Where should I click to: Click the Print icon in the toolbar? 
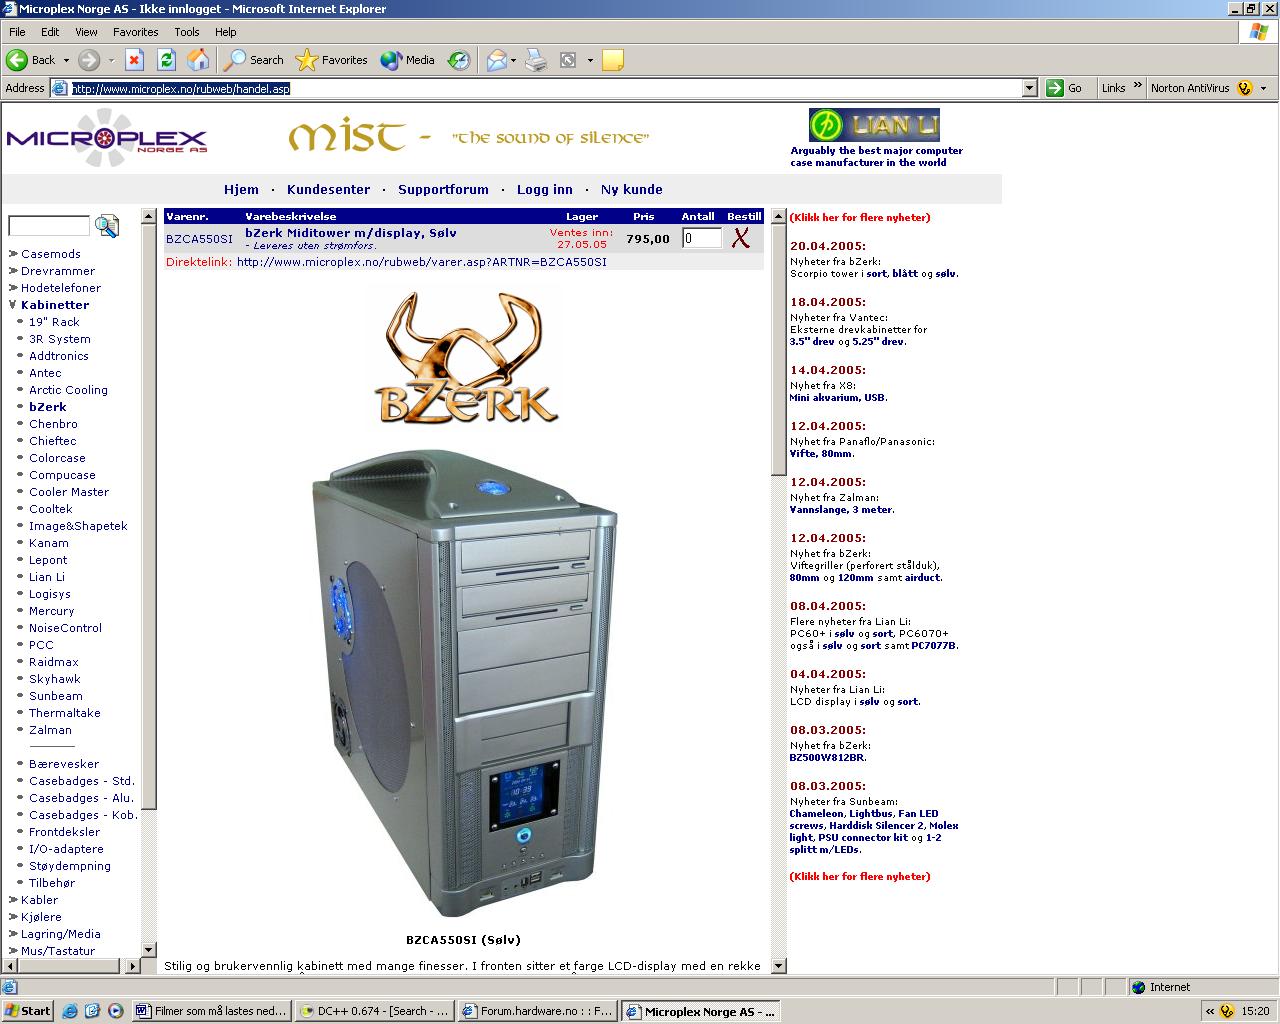coord(536,60)
